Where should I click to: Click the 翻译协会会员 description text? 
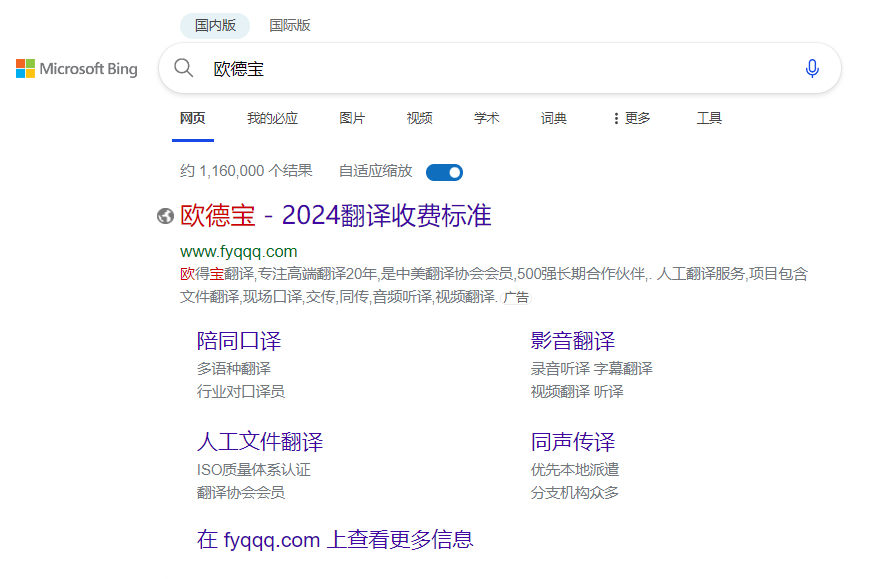tap(241, 493)
